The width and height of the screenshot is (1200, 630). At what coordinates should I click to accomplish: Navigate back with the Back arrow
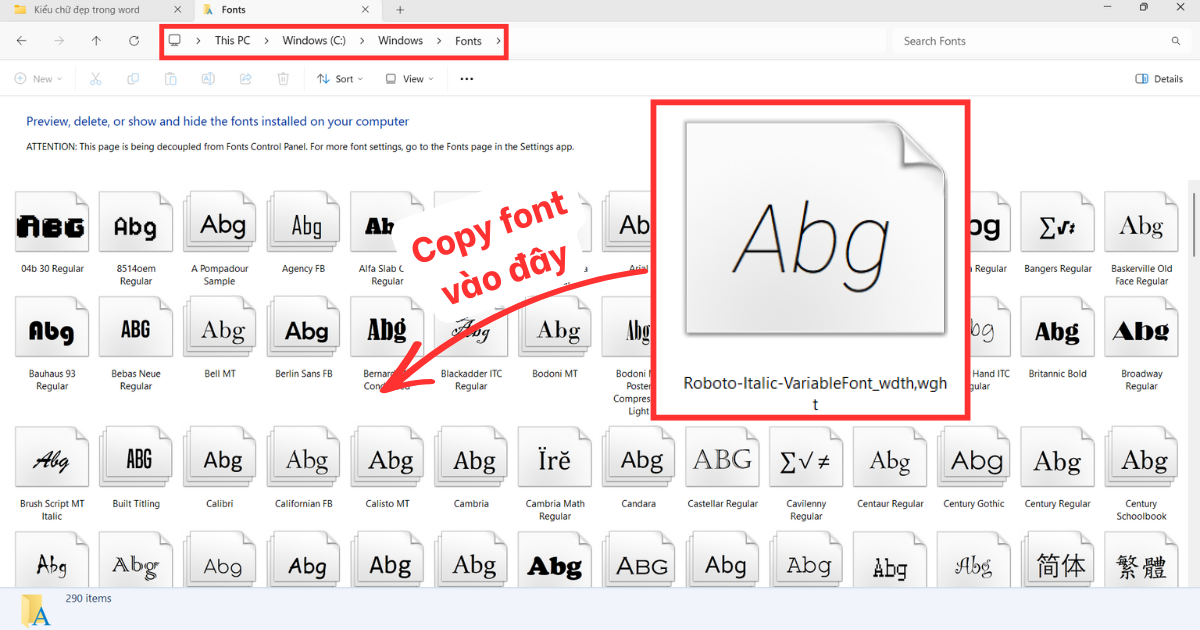coord(22,41)
